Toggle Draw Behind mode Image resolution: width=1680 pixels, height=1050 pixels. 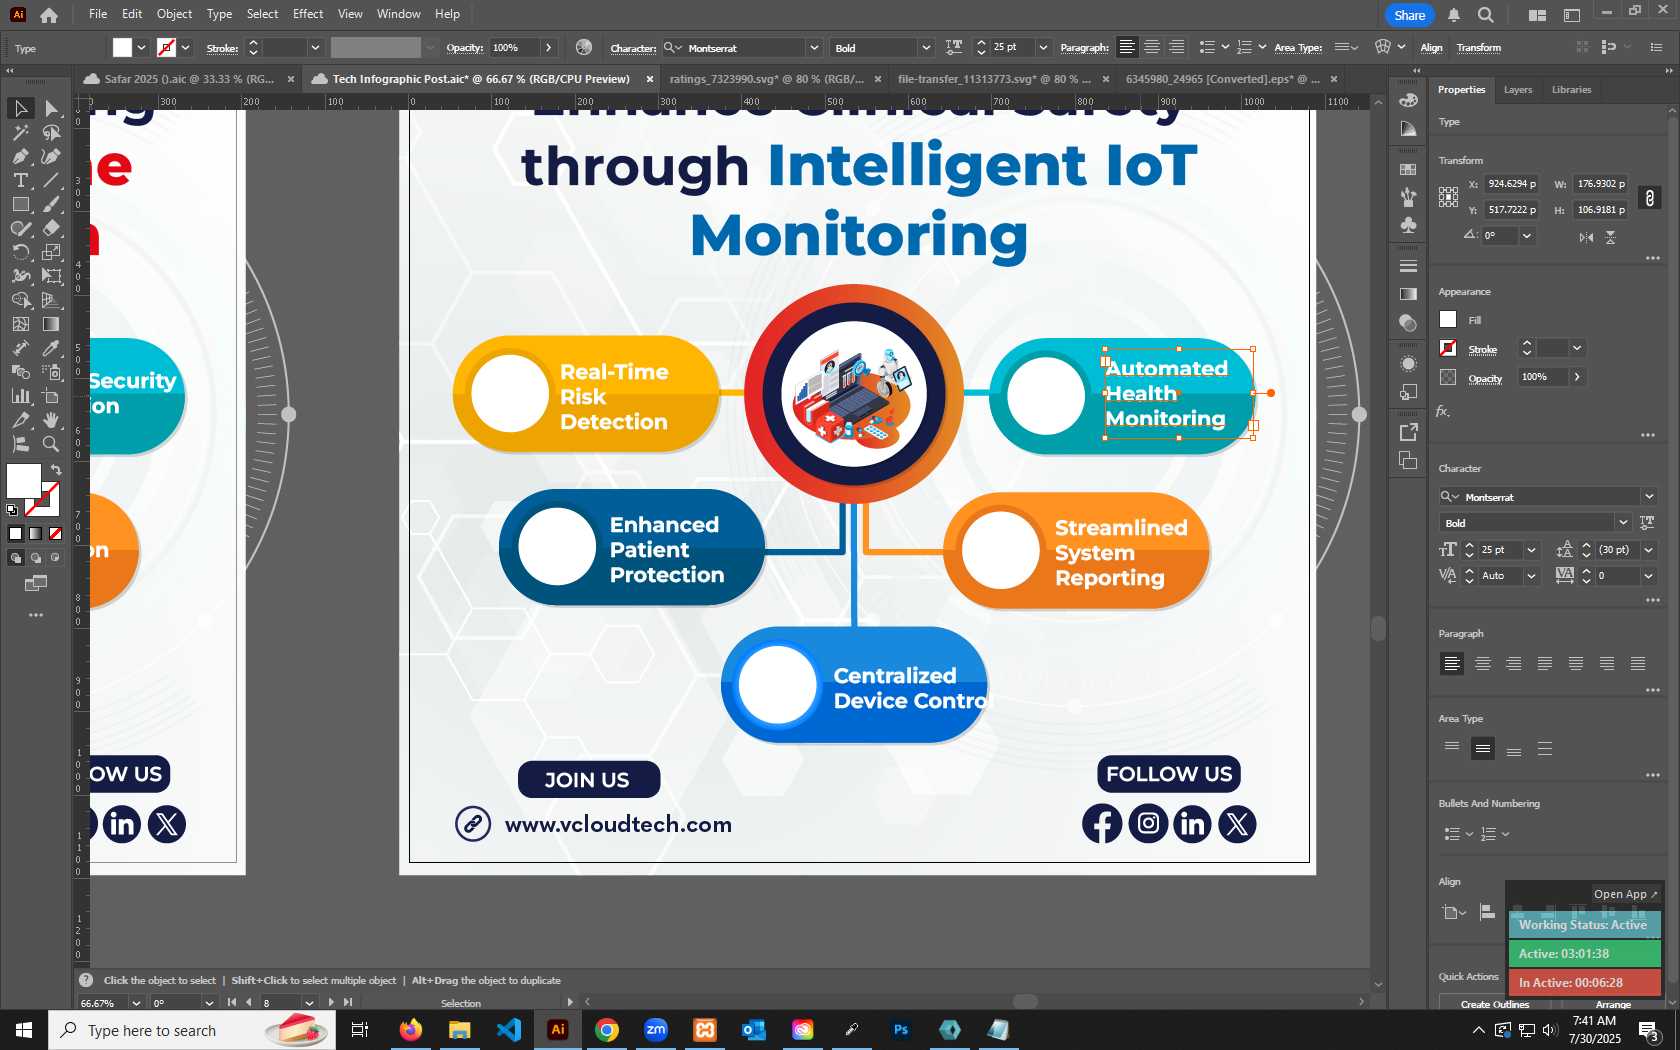tap(36, 558)
